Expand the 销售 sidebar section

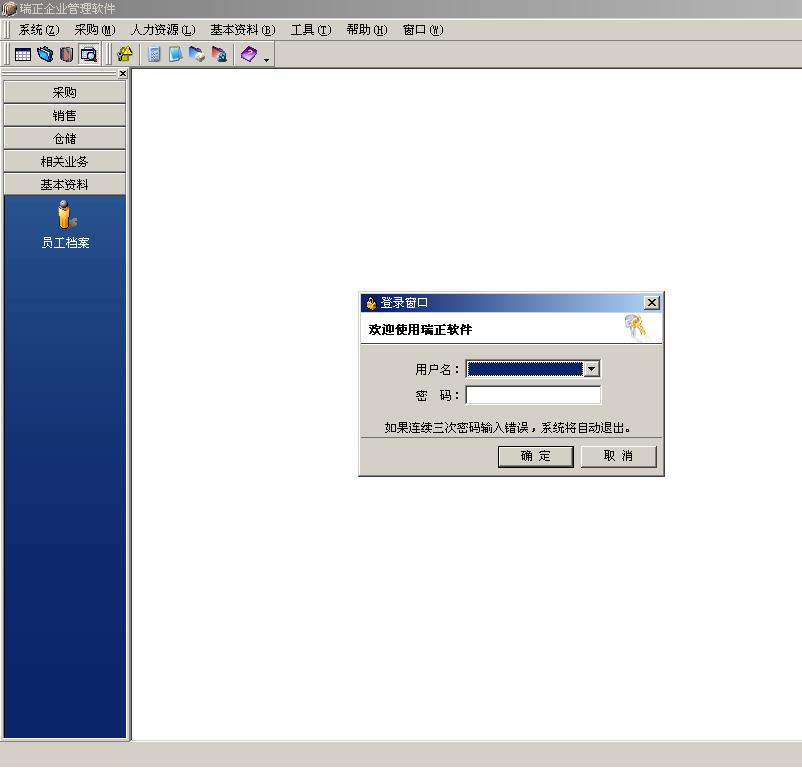point(64,116)
